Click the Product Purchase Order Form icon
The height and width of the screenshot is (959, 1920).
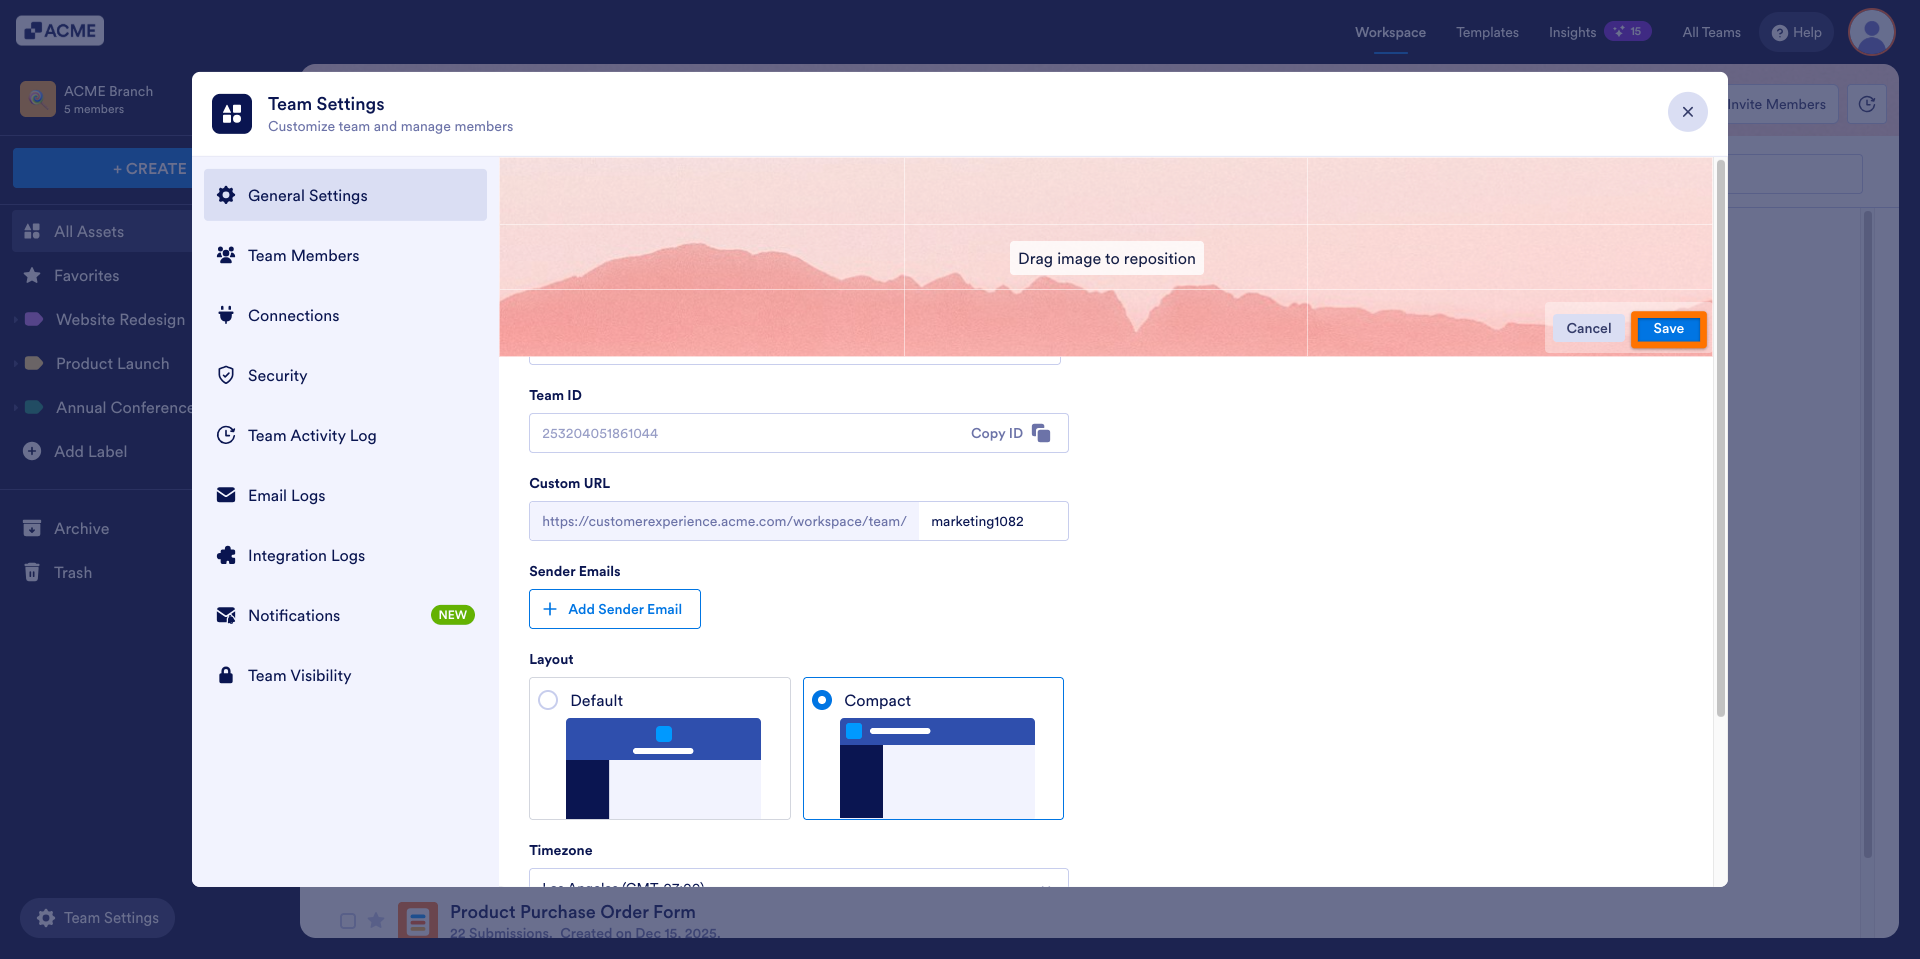click(x=418, y=920)
